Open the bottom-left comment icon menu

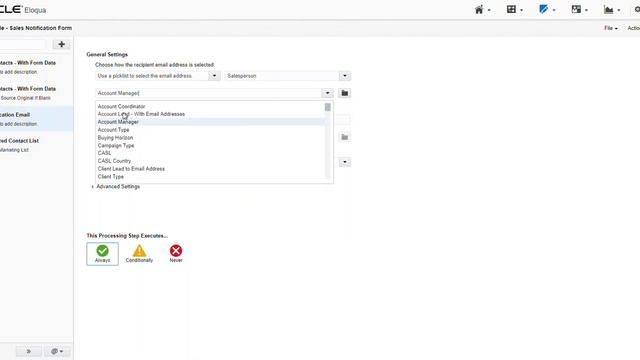tap(57, 351)
